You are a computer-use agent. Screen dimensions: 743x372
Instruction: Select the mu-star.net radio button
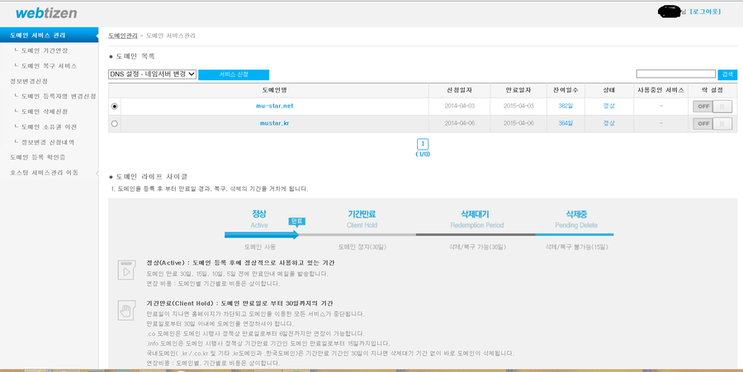(x=114, y=107)
